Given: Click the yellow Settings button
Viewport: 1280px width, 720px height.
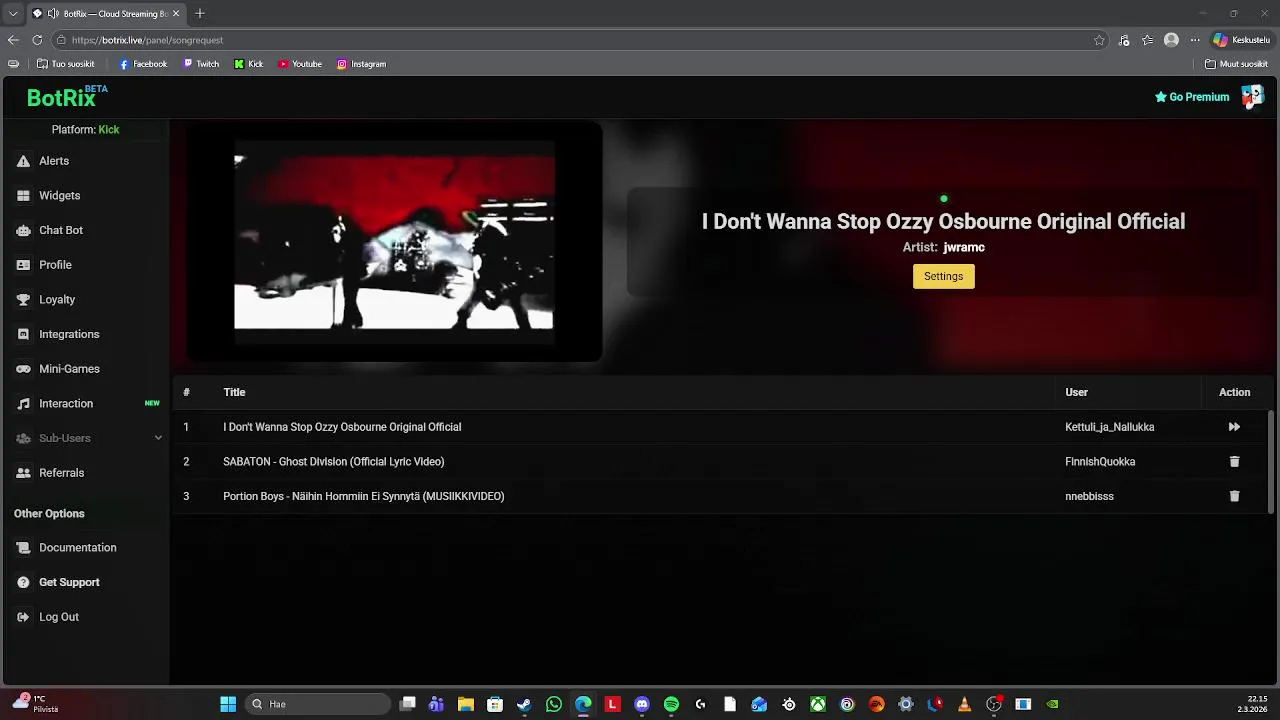Looking at the screenshot, I should (x=943, y=276).
